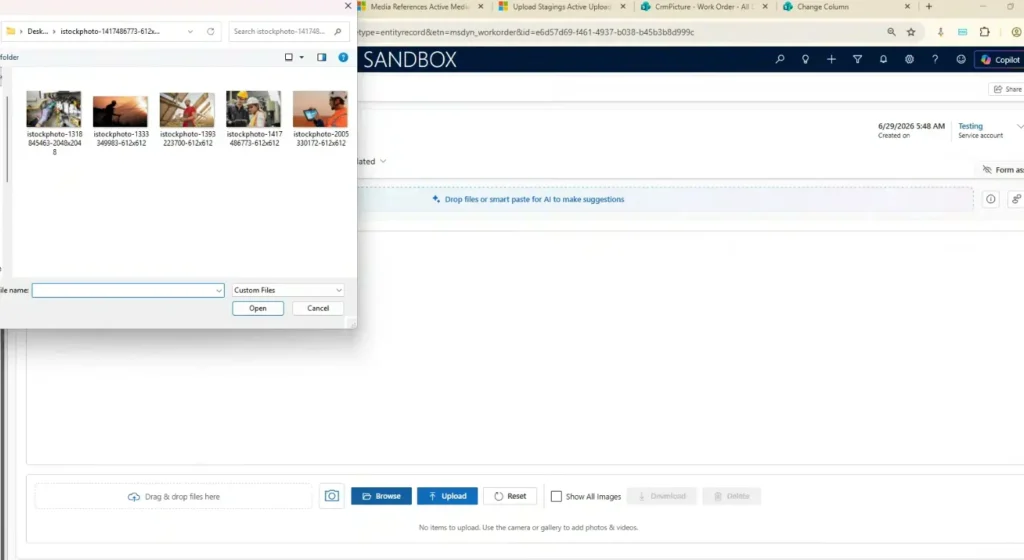
Task: Open the camera capture icon button
Action: 332,496
